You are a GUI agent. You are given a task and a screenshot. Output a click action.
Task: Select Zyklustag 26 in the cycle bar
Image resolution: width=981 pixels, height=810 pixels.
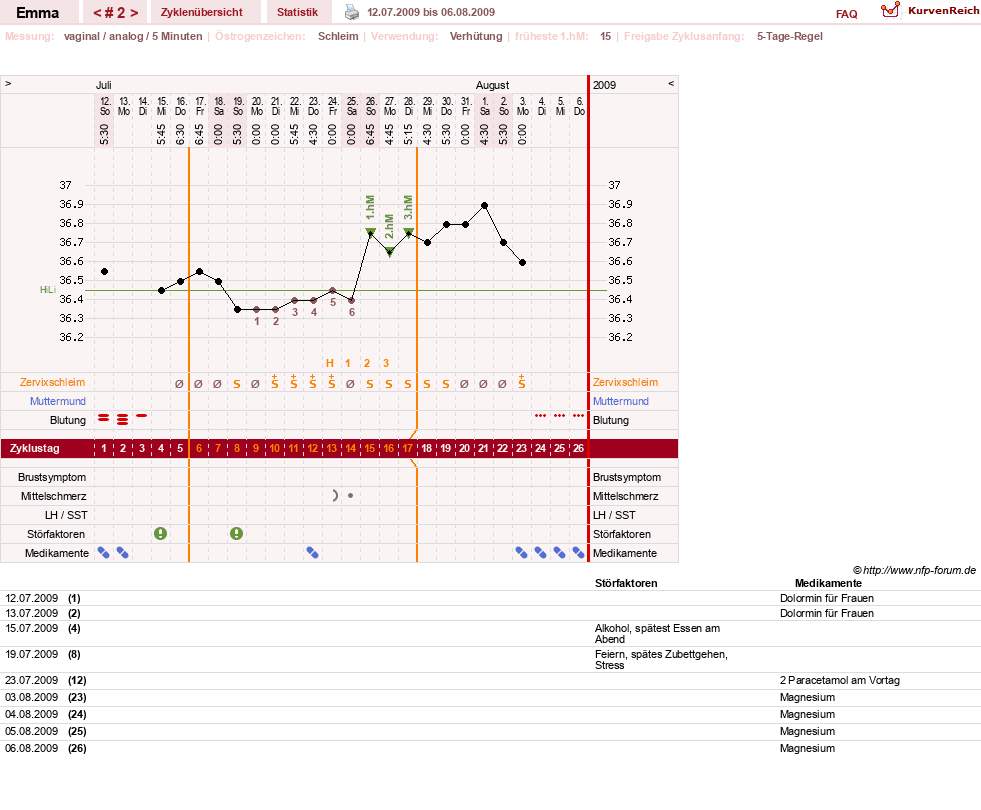click(578, 448)
